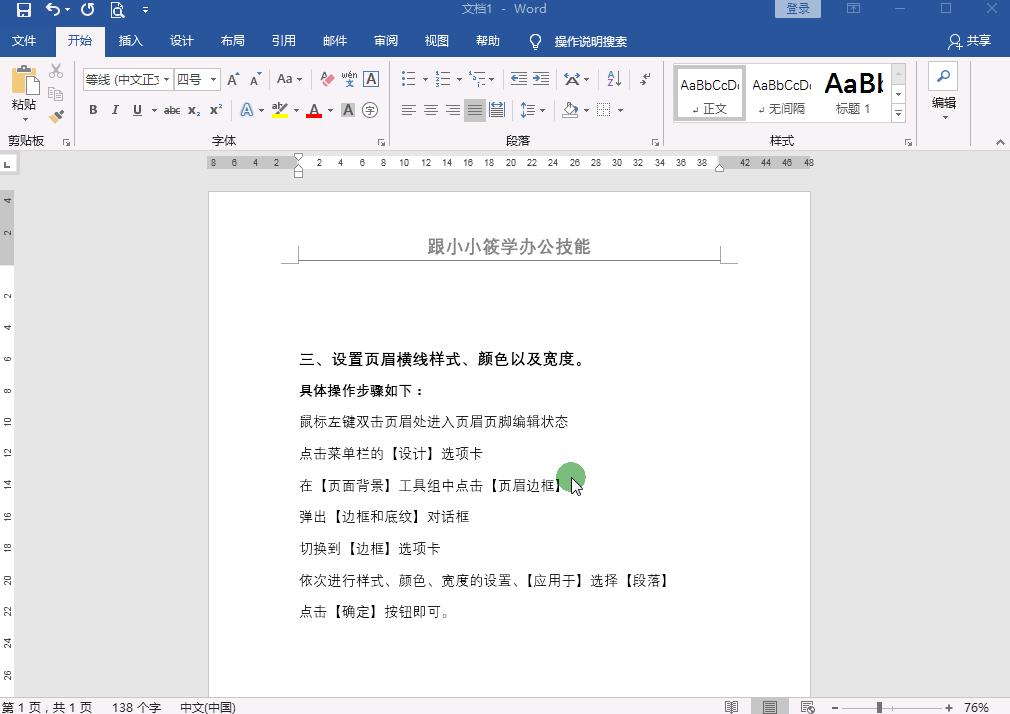Viewport: 1010px width, 714px height.
Task: Click the Cut scissors icon
Action: (54, 70)
